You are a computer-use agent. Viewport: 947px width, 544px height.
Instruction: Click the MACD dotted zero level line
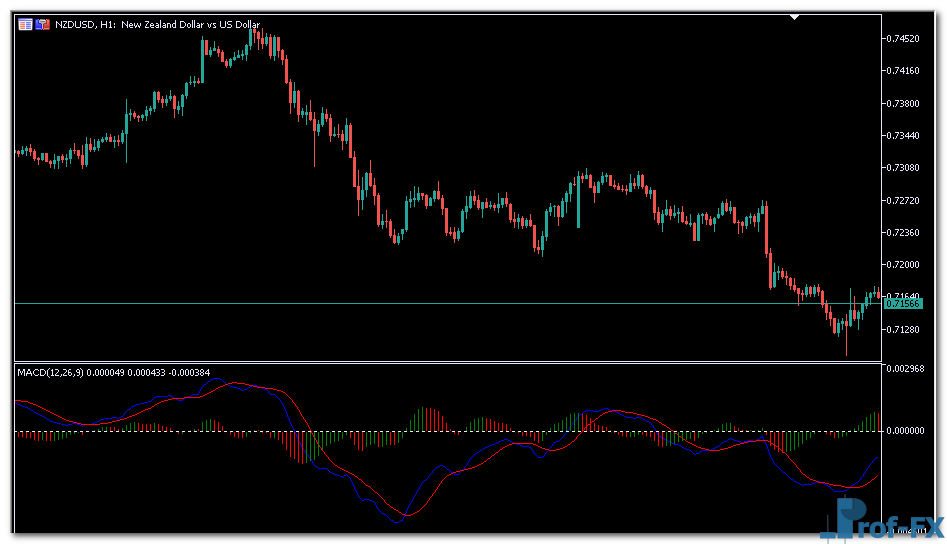pos(500,432)
